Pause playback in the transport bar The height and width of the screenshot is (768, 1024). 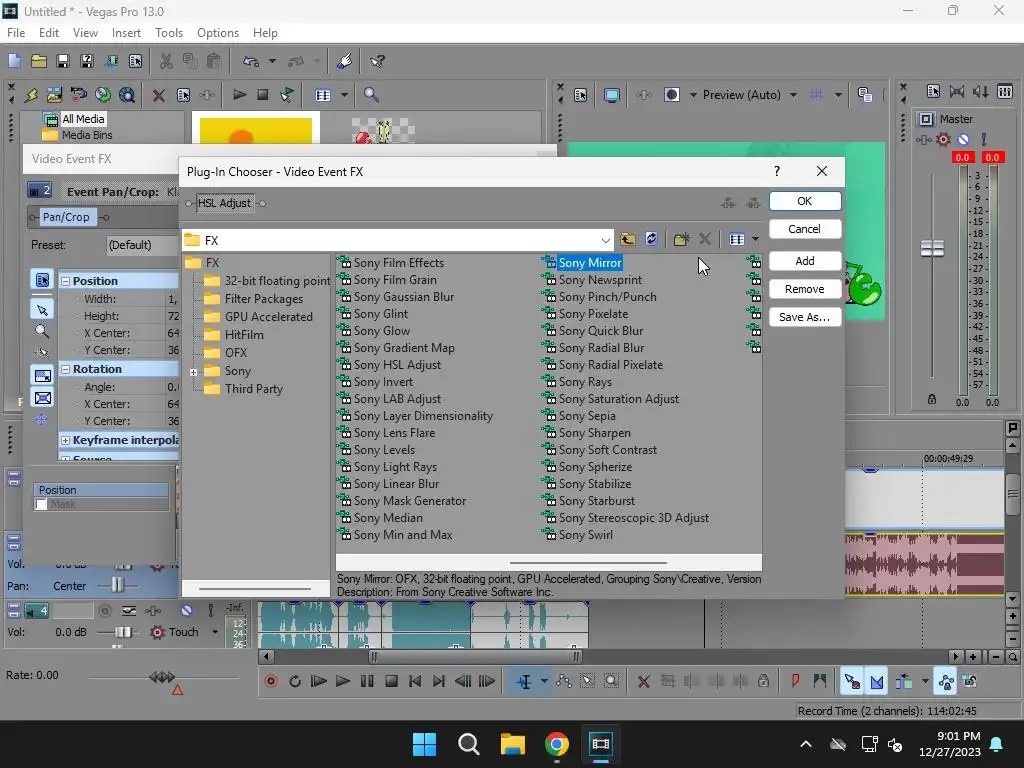[367, 681]
